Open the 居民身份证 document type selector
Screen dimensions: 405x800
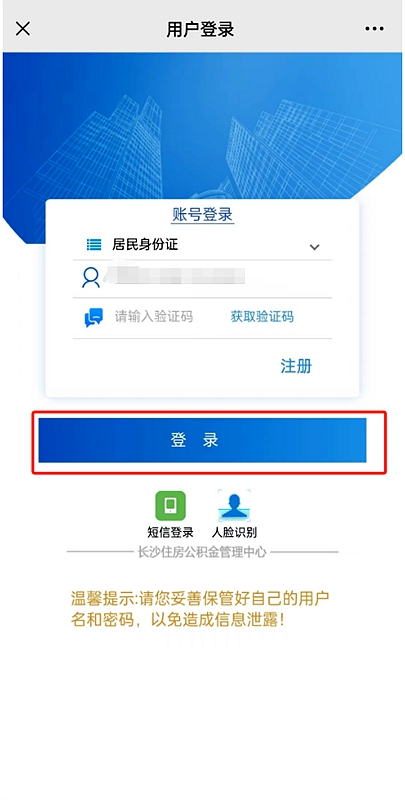tap(202, 245)
